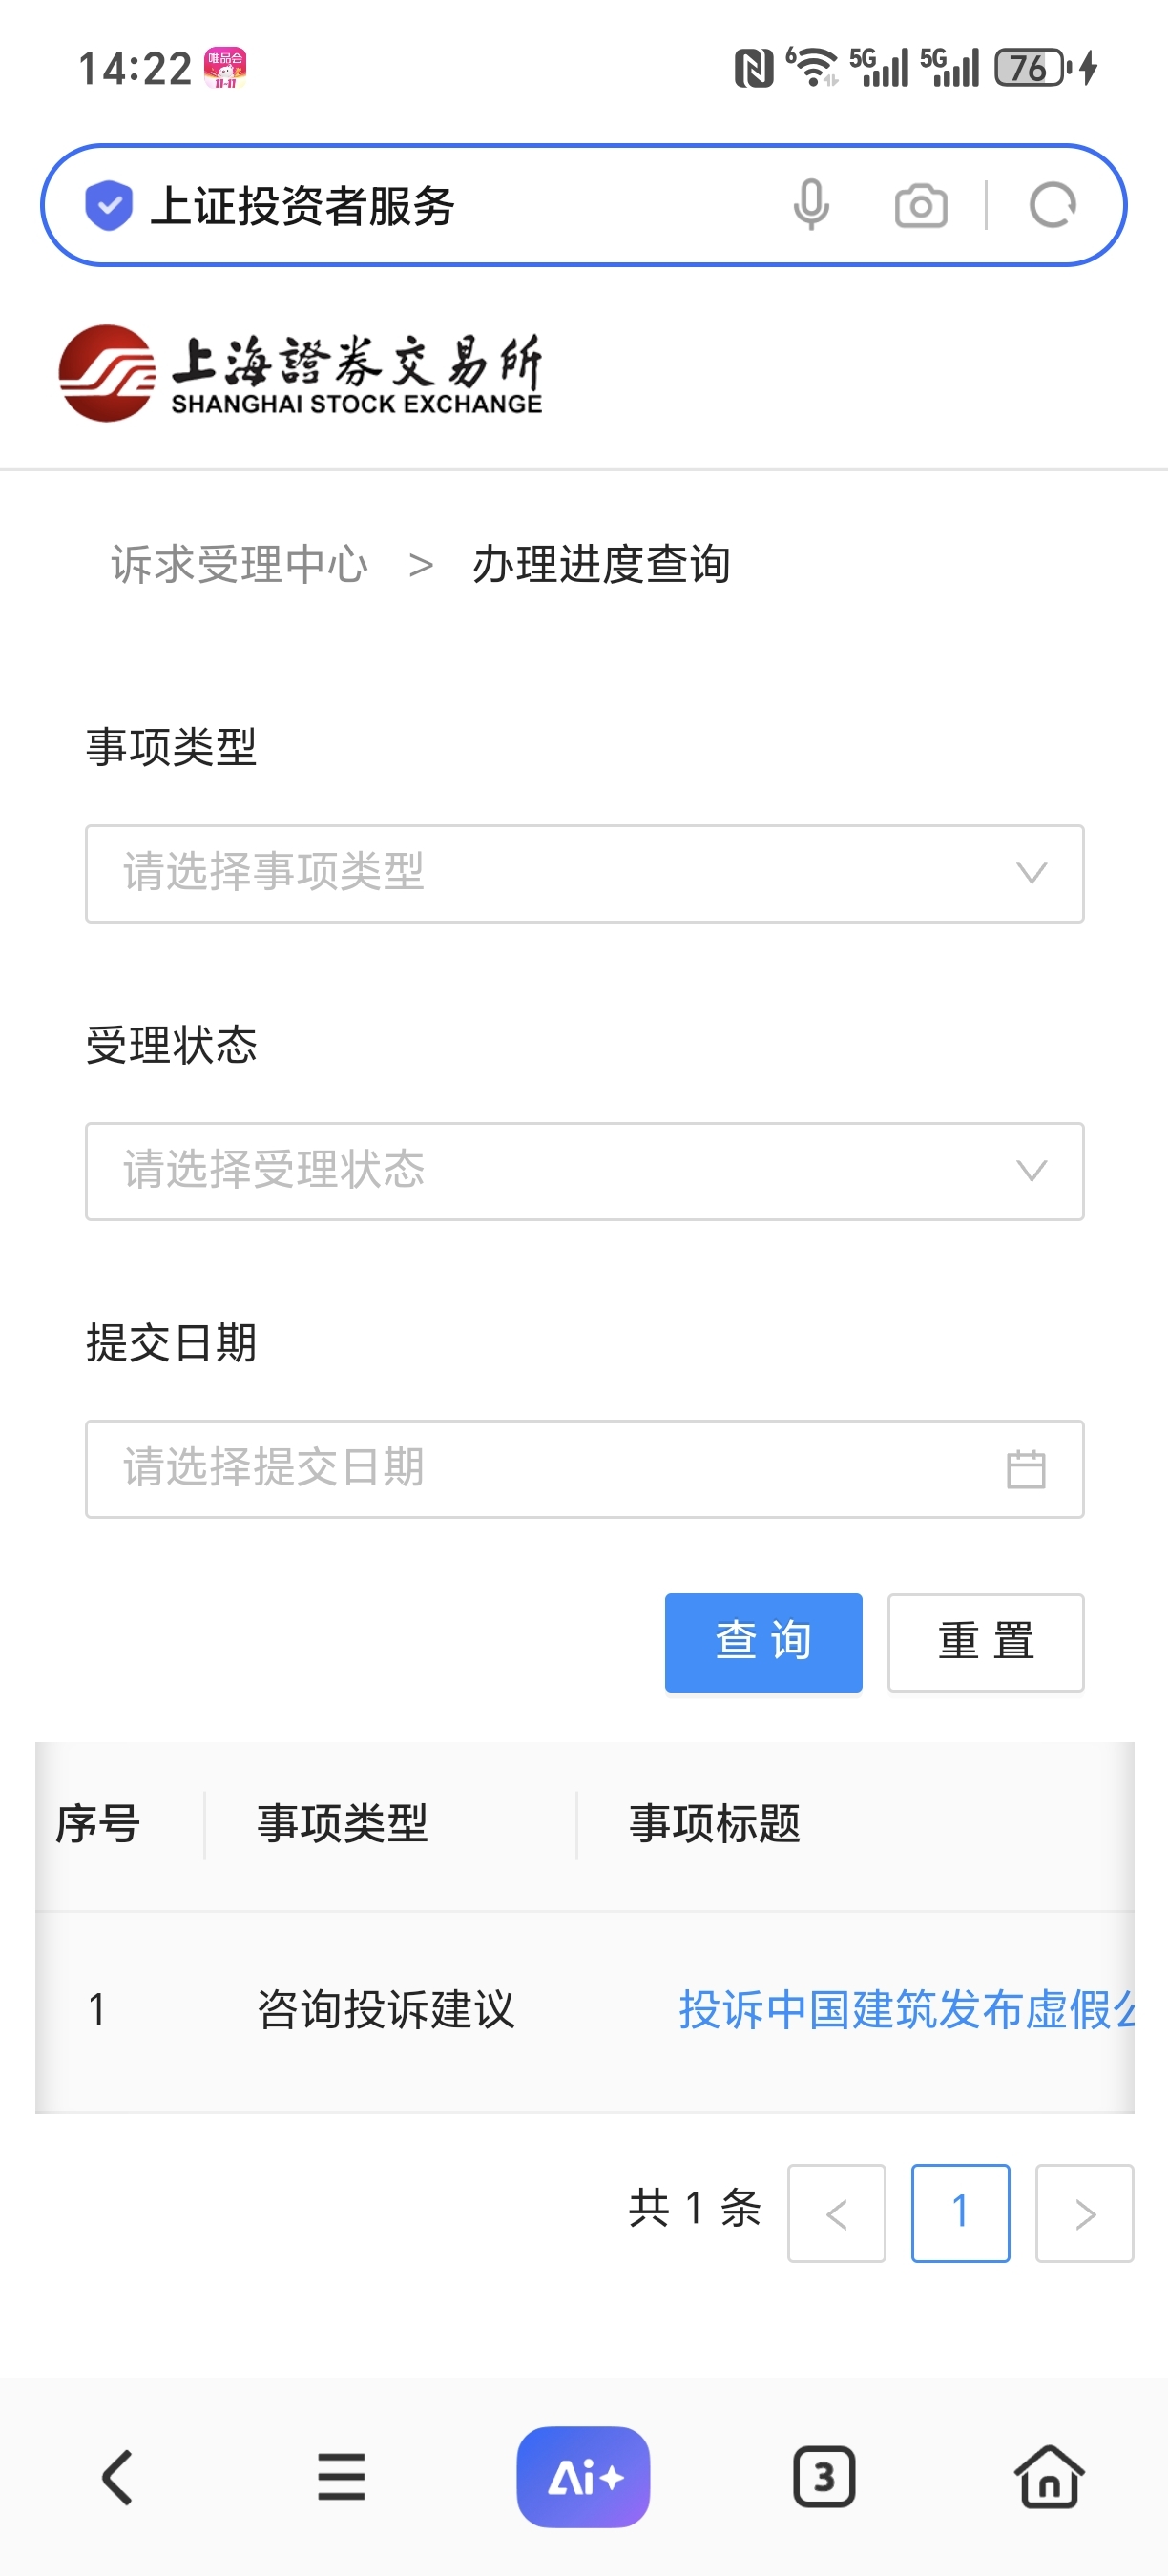Go to browser home page icon
This screenshot has width=1168, height=2576.
1048,2476
